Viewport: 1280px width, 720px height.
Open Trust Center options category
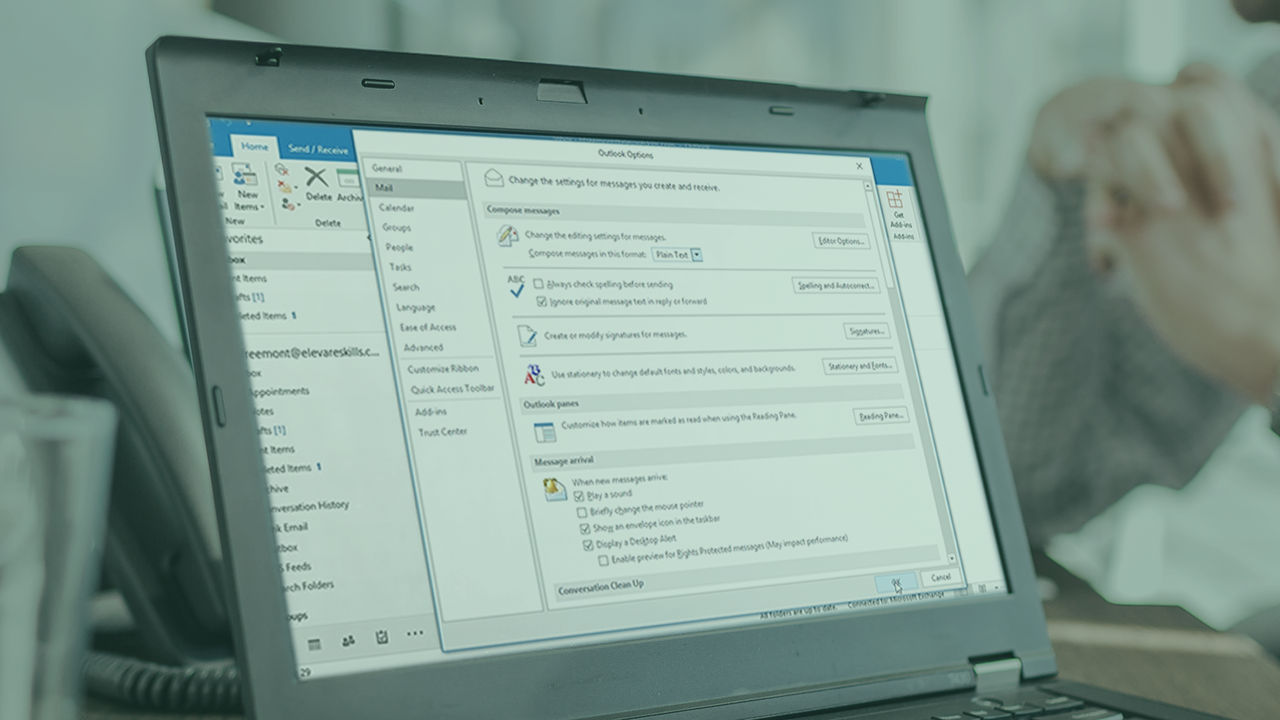coord(442,432)
